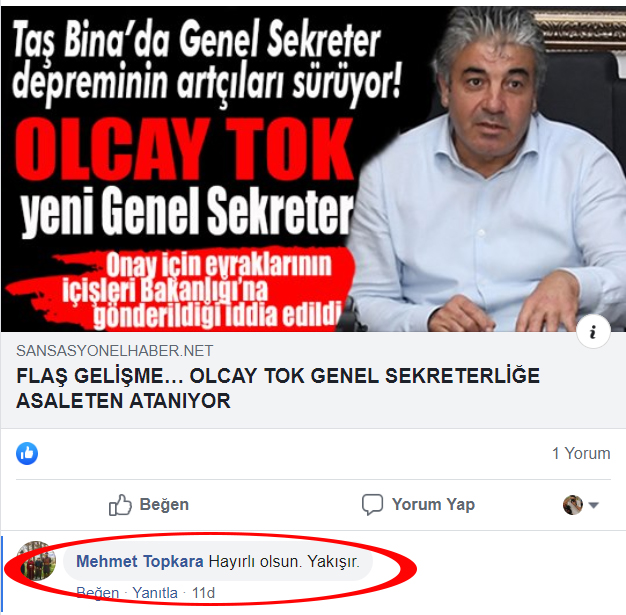The image size is (626, 615).
Task: Click the ASALETEN ATANIYOR title line
Action: point(123,401)
